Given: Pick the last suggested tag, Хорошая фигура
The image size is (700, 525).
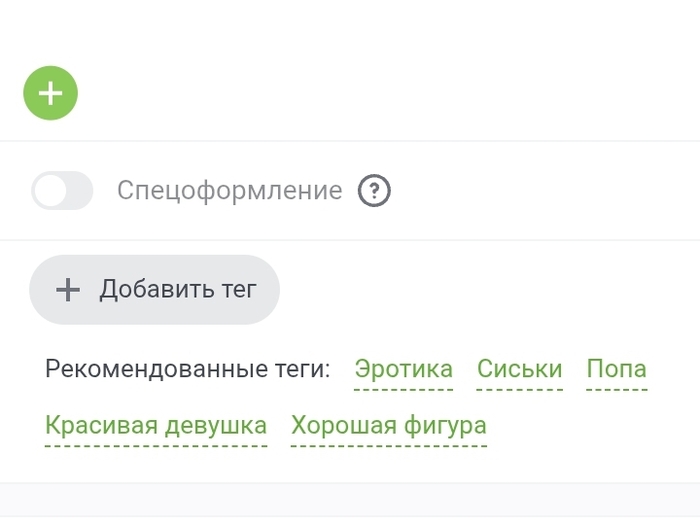Looking at the screenshot, I should 388,426.
